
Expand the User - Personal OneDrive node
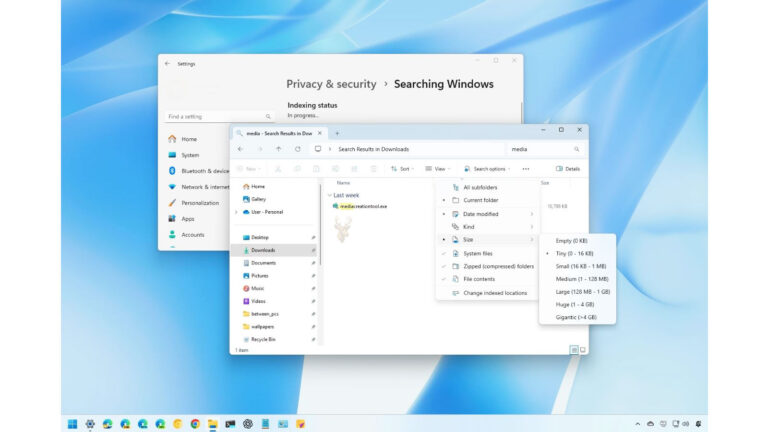click(237, 212)
